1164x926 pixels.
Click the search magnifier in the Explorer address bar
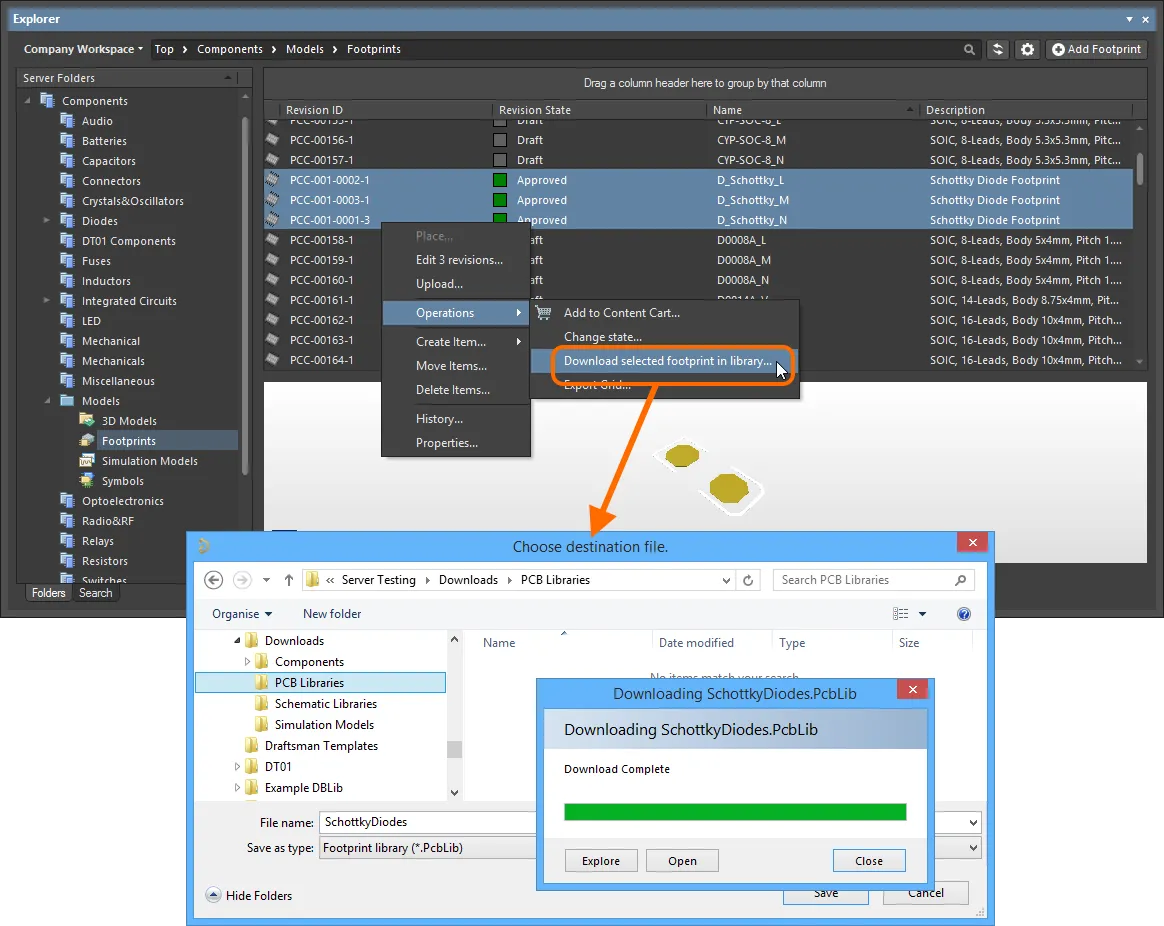tap(969, 49)
